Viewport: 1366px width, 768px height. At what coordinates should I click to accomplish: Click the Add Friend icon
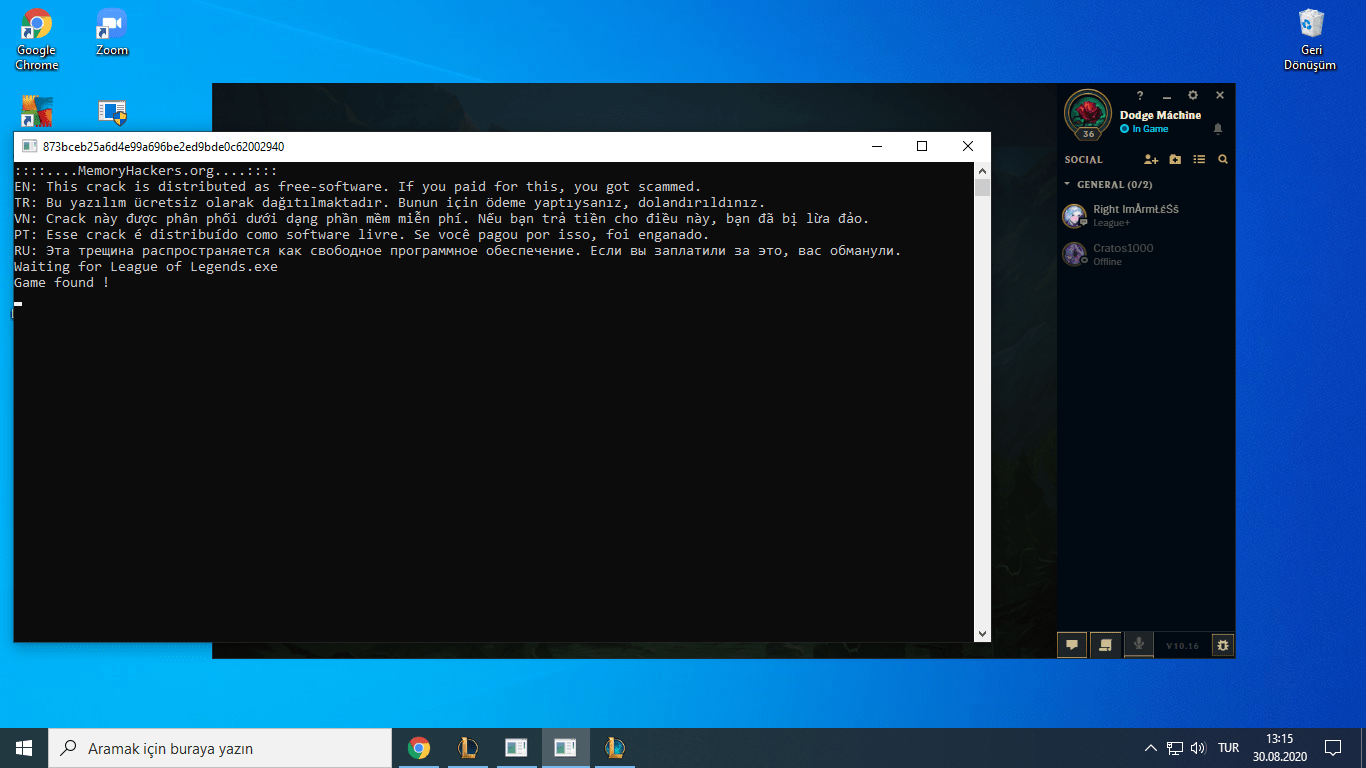1151,159
